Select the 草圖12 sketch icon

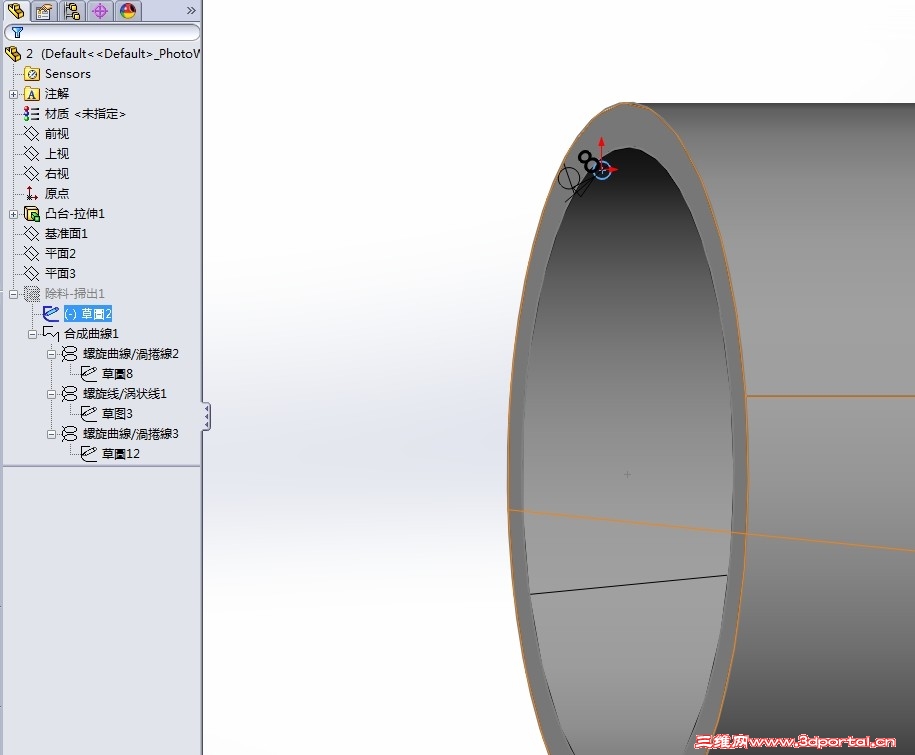pyautogui.click(x=89, y=453)
